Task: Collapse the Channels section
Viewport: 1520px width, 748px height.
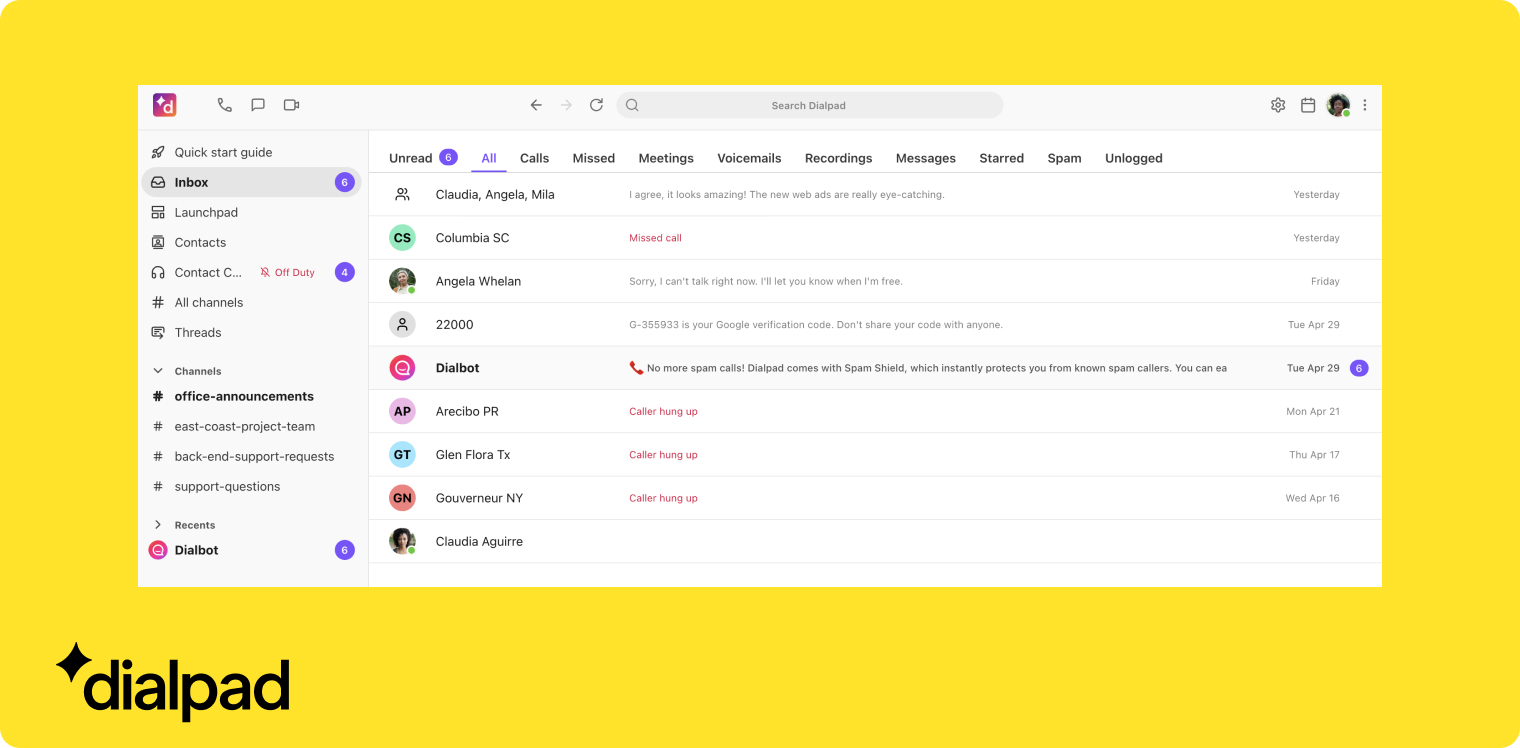Action: point(157,370)
